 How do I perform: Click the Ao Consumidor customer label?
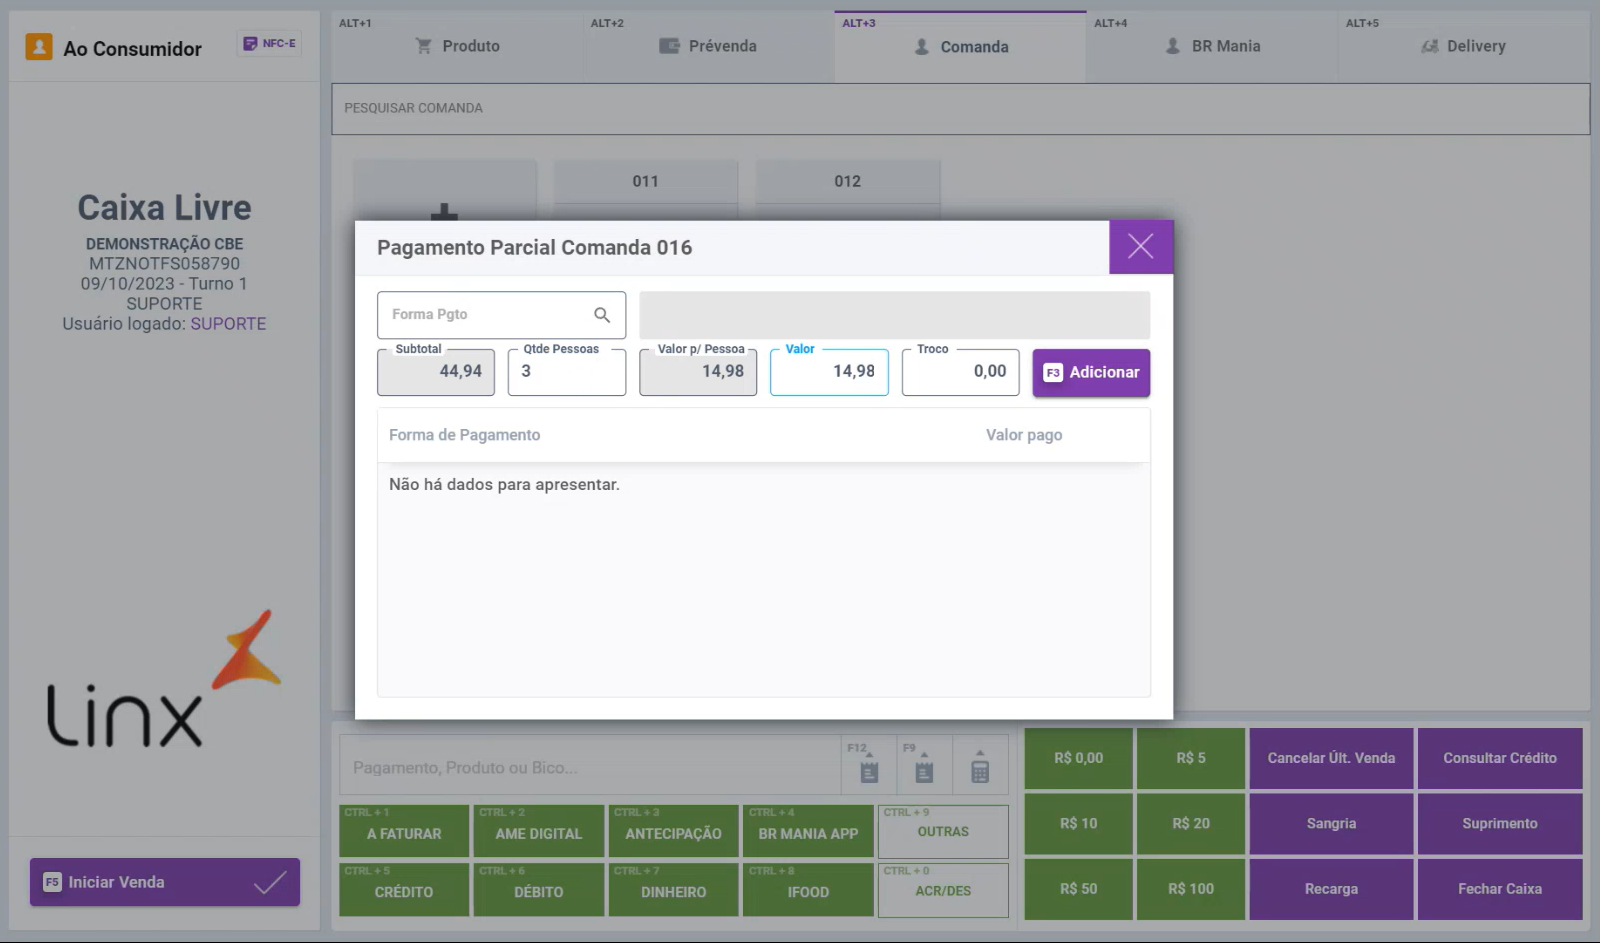(x=132, y=49)
